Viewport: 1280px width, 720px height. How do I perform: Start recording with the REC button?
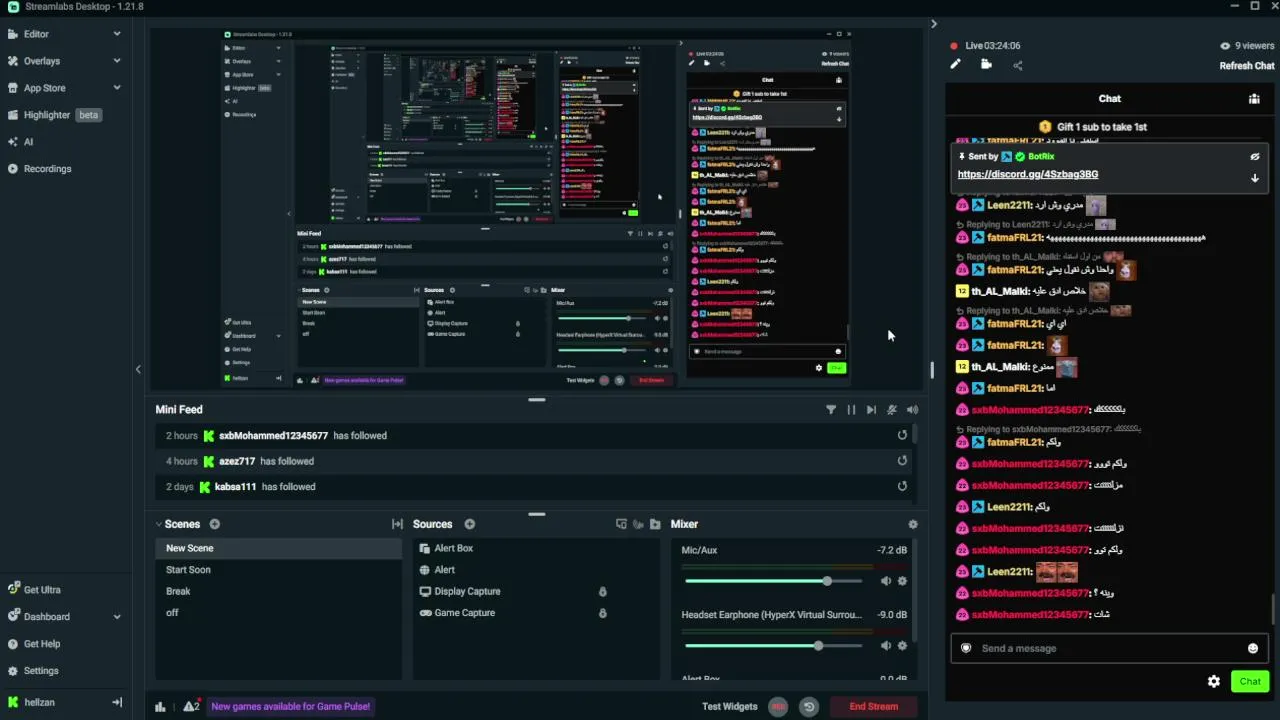pos(778,707)
